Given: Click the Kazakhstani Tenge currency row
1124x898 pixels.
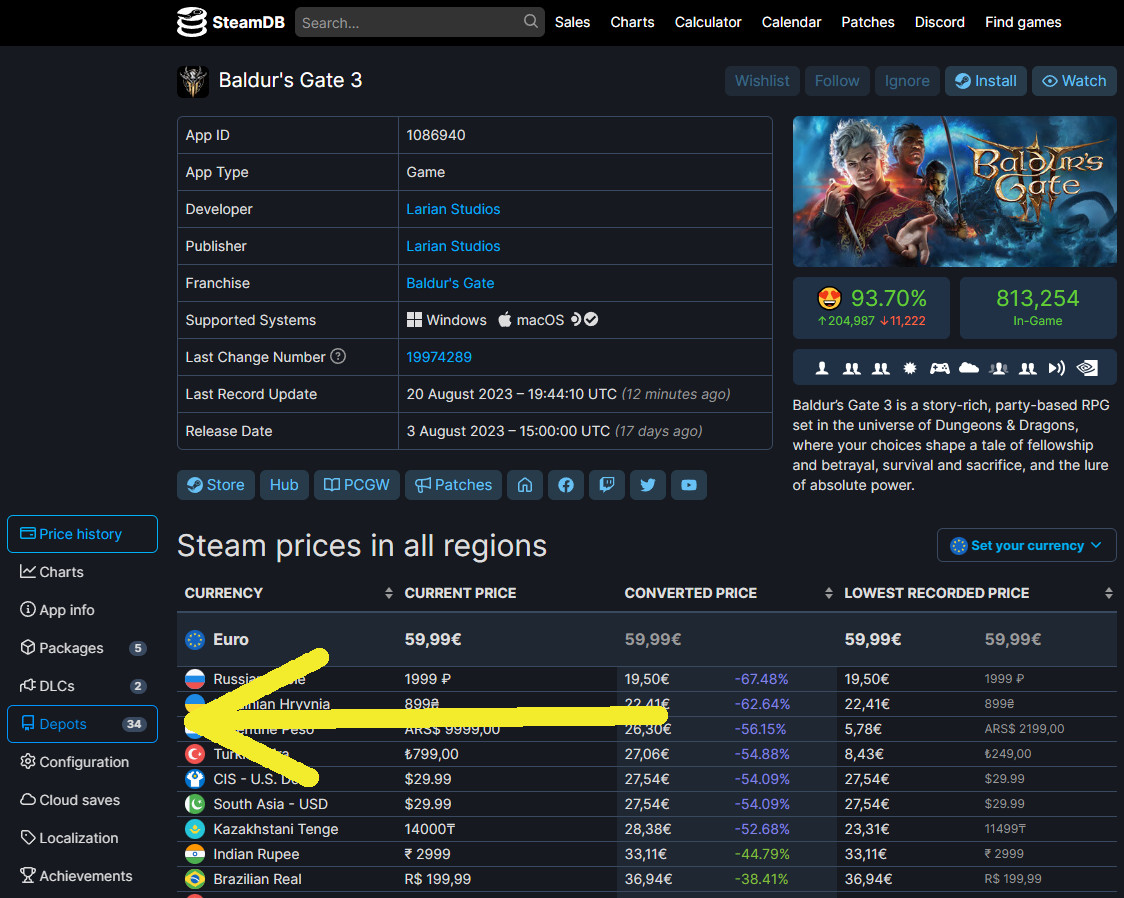Looking at the screenshot, I should 647,829.
